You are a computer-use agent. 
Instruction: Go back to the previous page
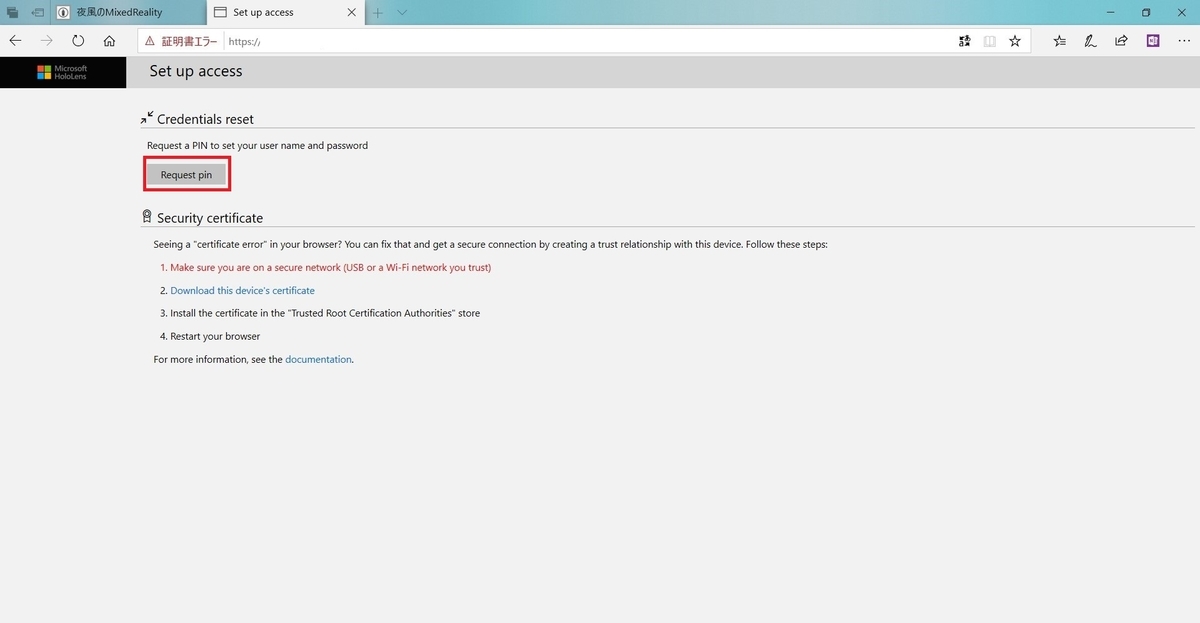click(x=15, y=41)
